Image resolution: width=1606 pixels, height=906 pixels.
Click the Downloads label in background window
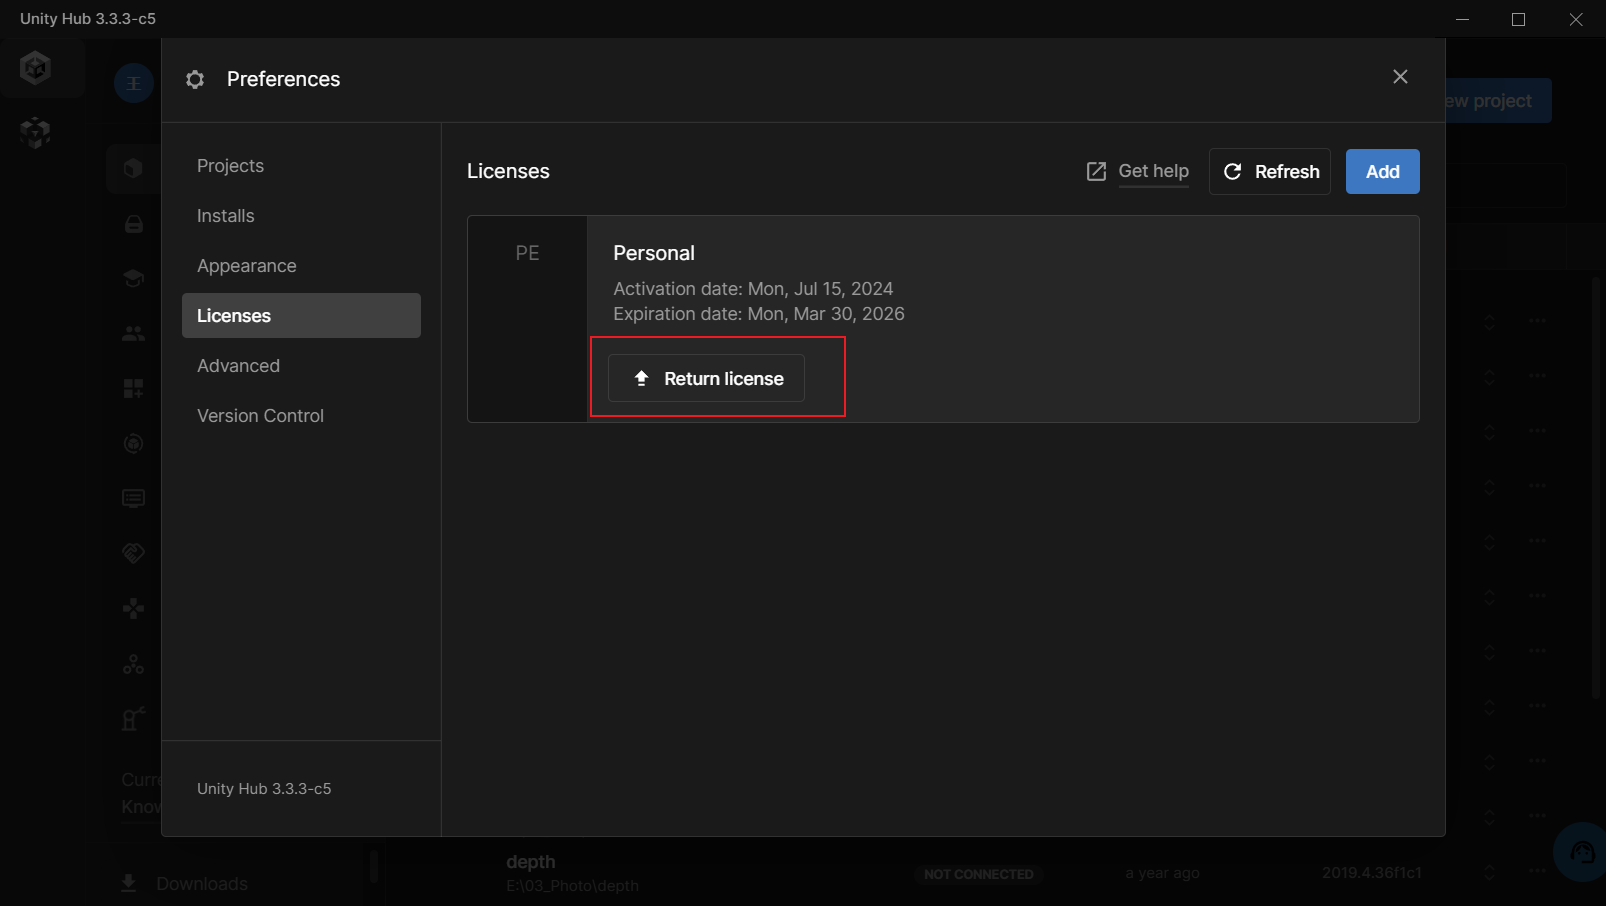[x=201, y=884]
